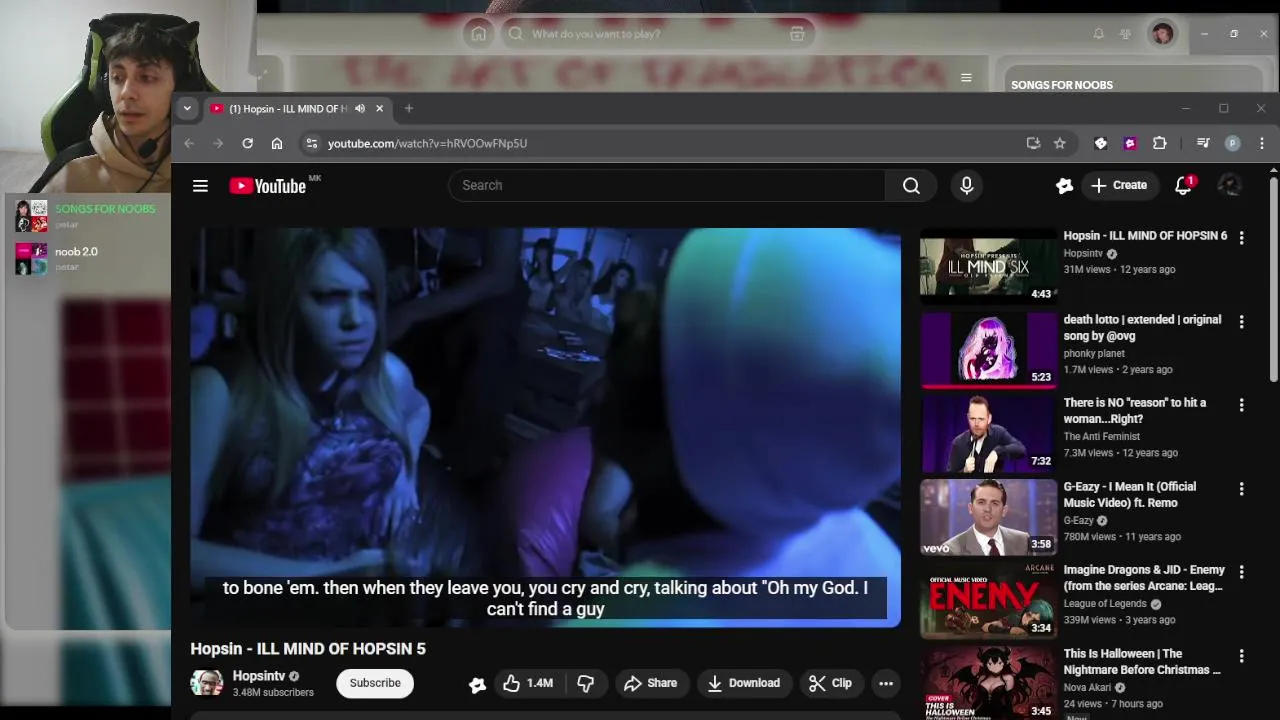
Task: Open the Hopsintv channel name link
Action: pos(259,676)
